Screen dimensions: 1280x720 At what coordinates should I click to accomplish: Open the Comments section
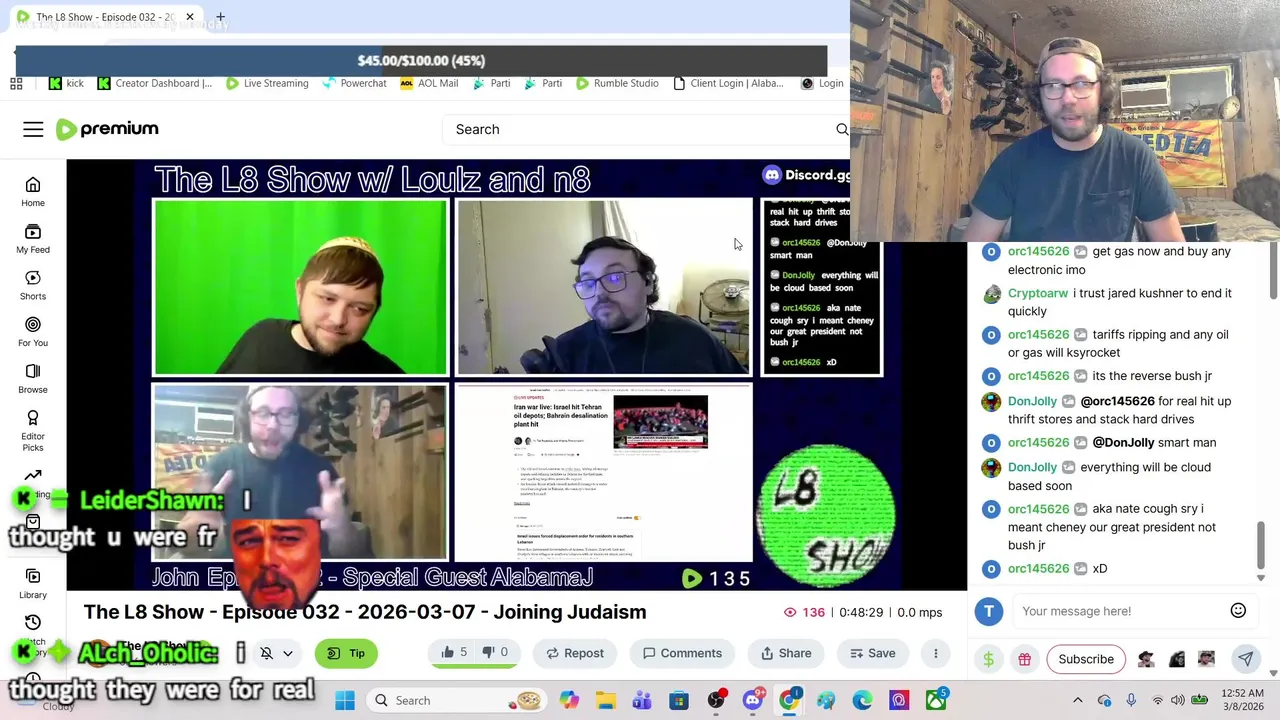[x=682, y=653]
